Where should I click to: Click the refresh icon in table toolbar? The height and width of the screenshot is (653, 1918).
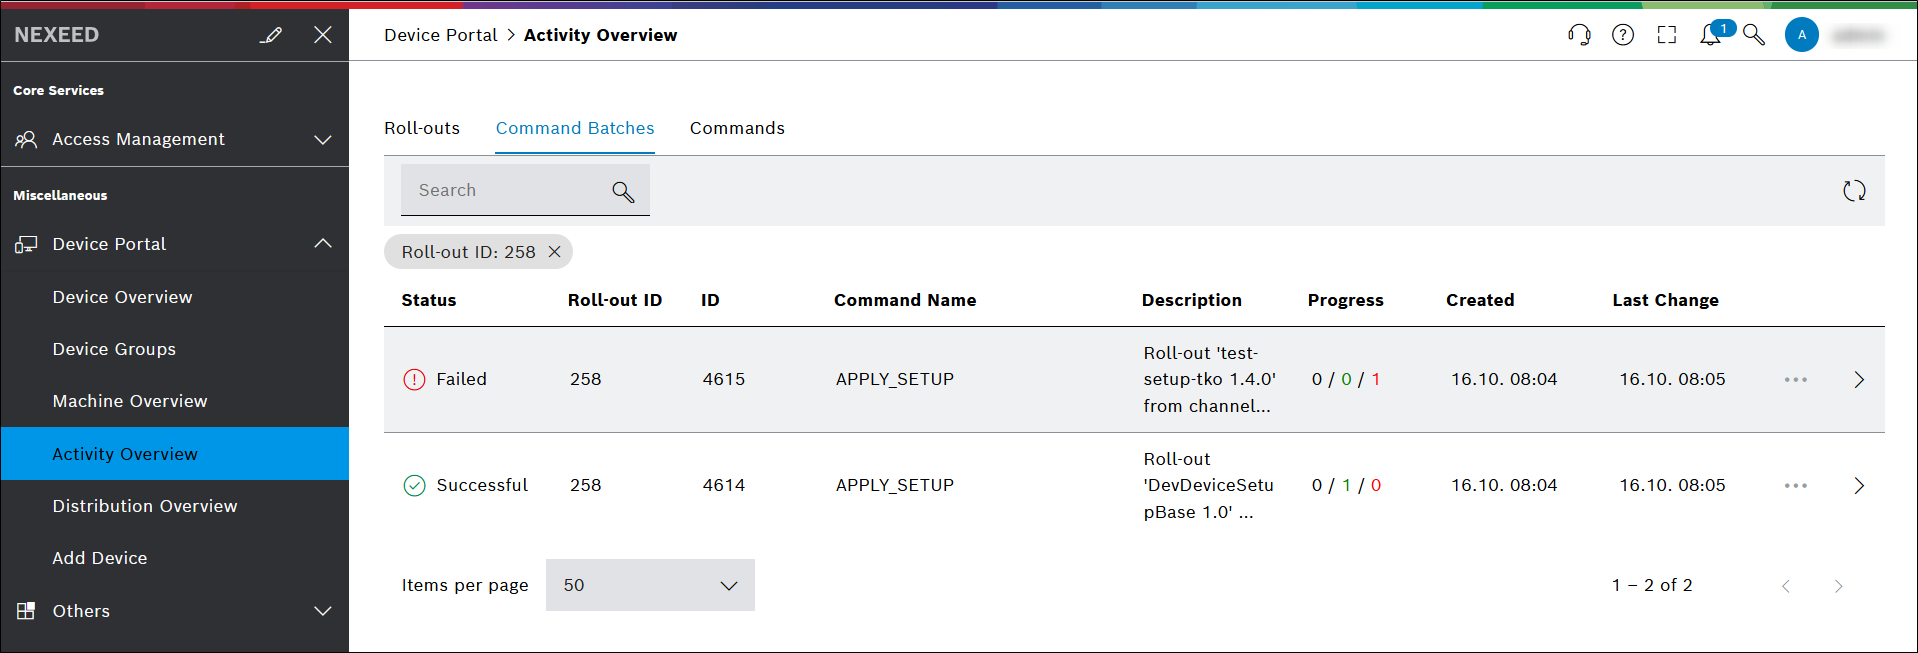tap(1854, 191)
